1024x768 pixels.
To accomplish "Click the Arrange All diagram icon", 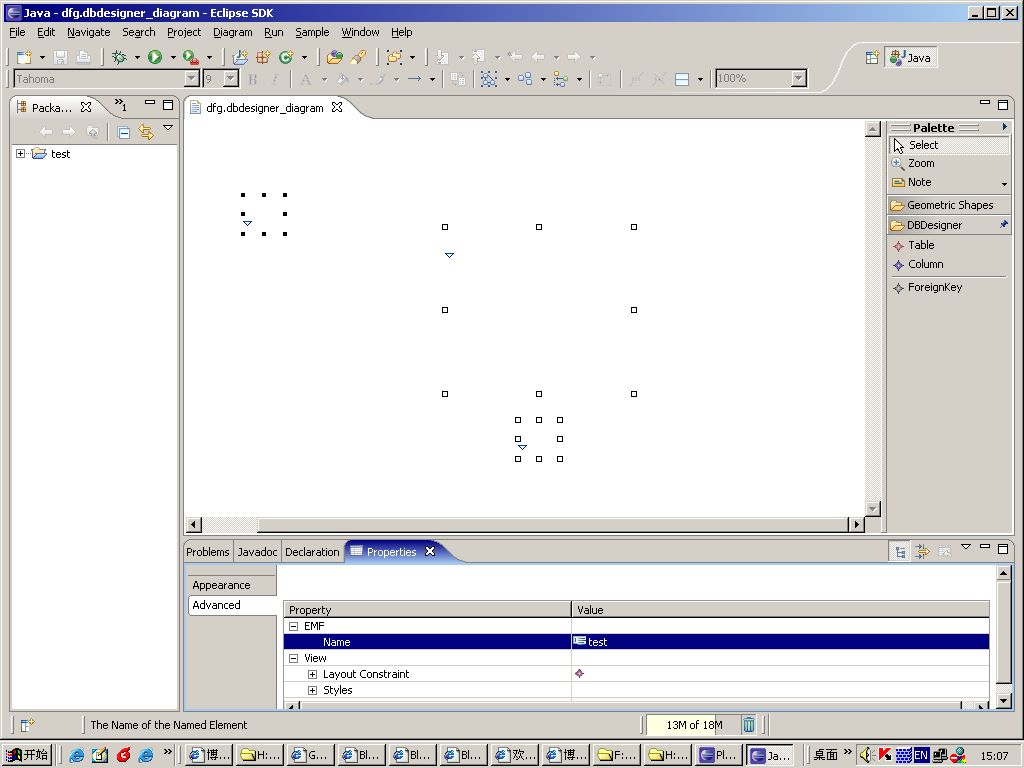I will (525, 79).
